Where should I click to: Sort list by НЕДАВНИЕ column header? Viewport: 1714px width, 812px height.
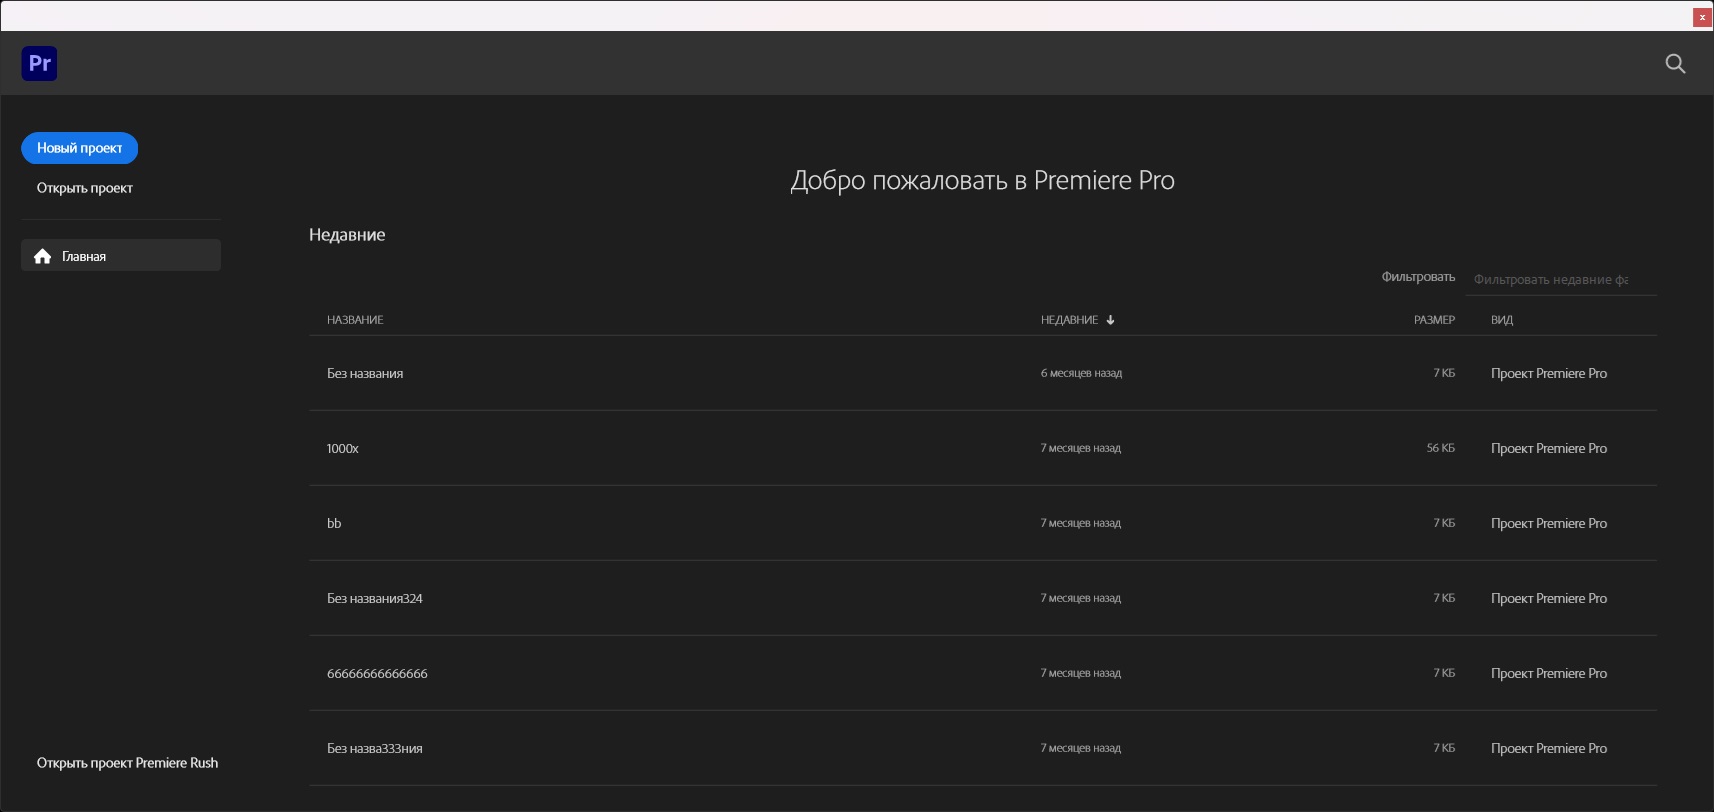pos(1069,320)
